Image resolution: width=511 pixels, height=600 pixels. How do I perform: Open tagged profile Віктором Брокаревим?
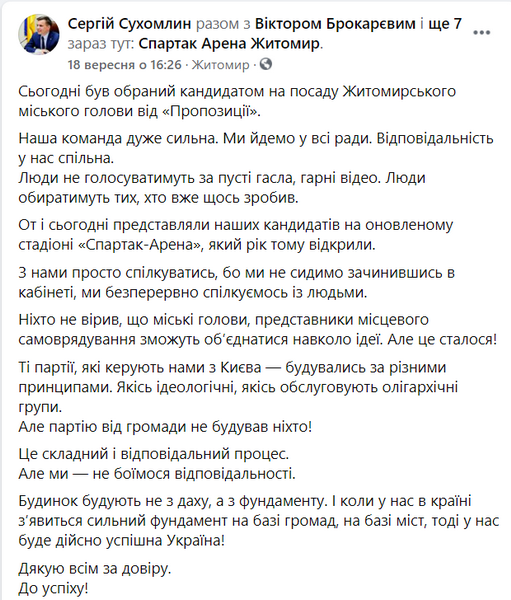(335, 24)
